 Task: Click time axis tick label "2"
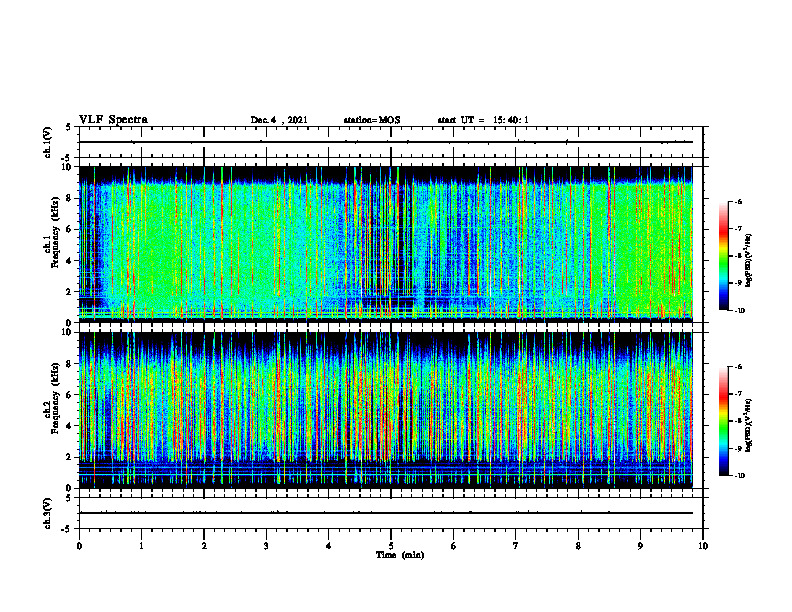click(204, 546)
